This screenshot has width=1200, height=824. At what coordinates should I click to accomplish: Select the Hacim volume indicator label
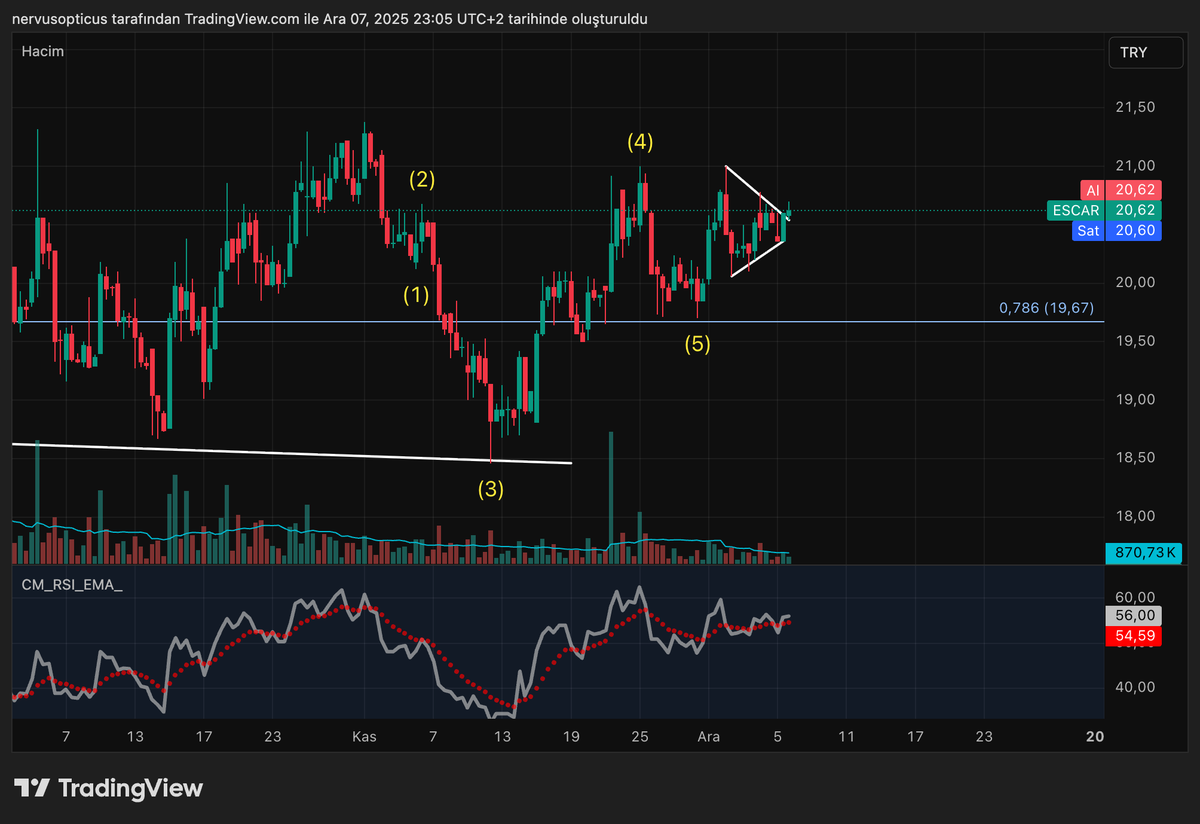coord(42,50)
